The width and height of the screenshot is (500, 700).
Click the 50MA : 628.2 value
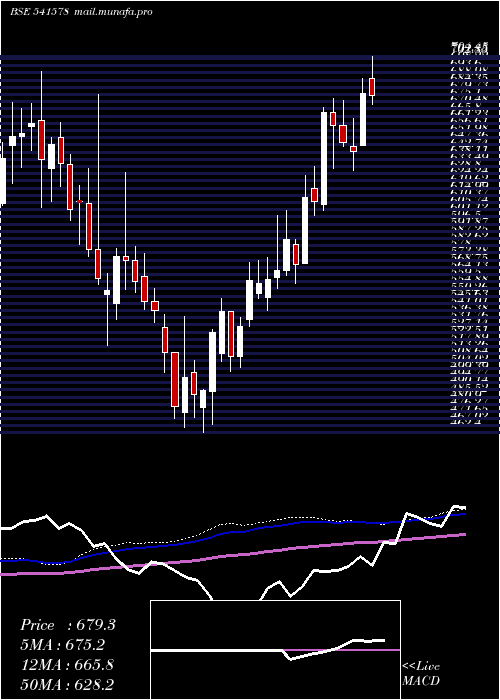click(67, 684)
